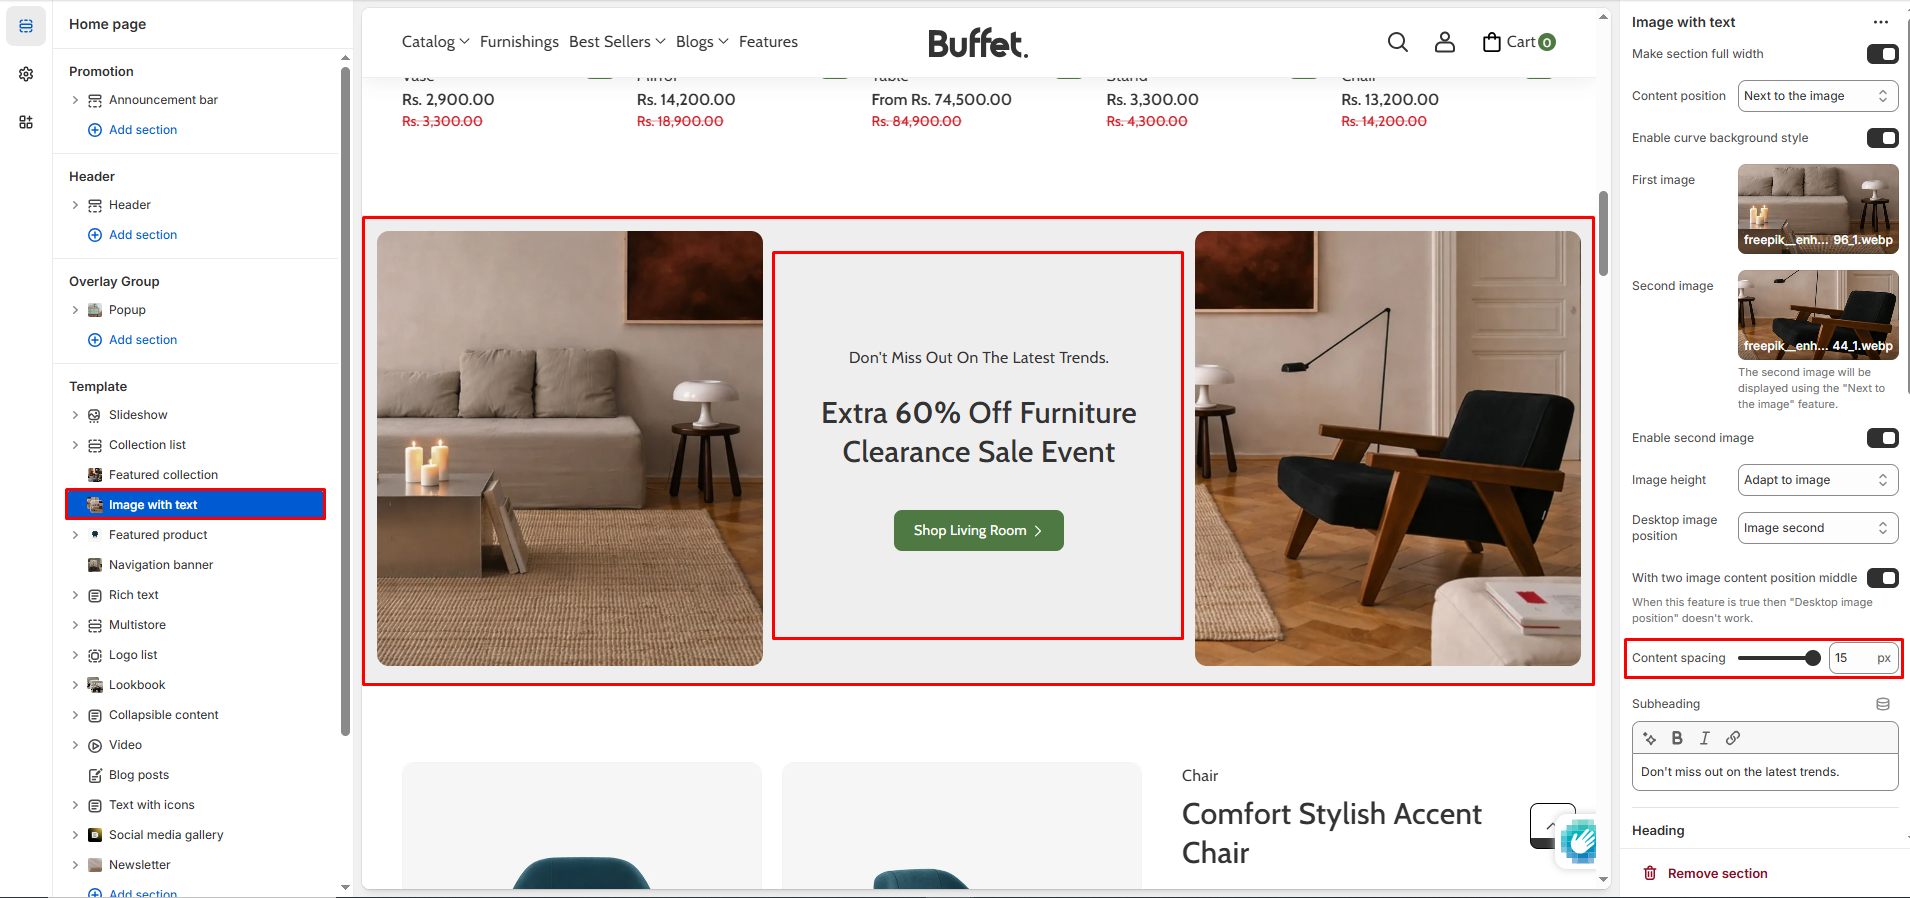Open the app embeds icon in sidebar
Screen dimensions: 1910x898
pos(26,122)
